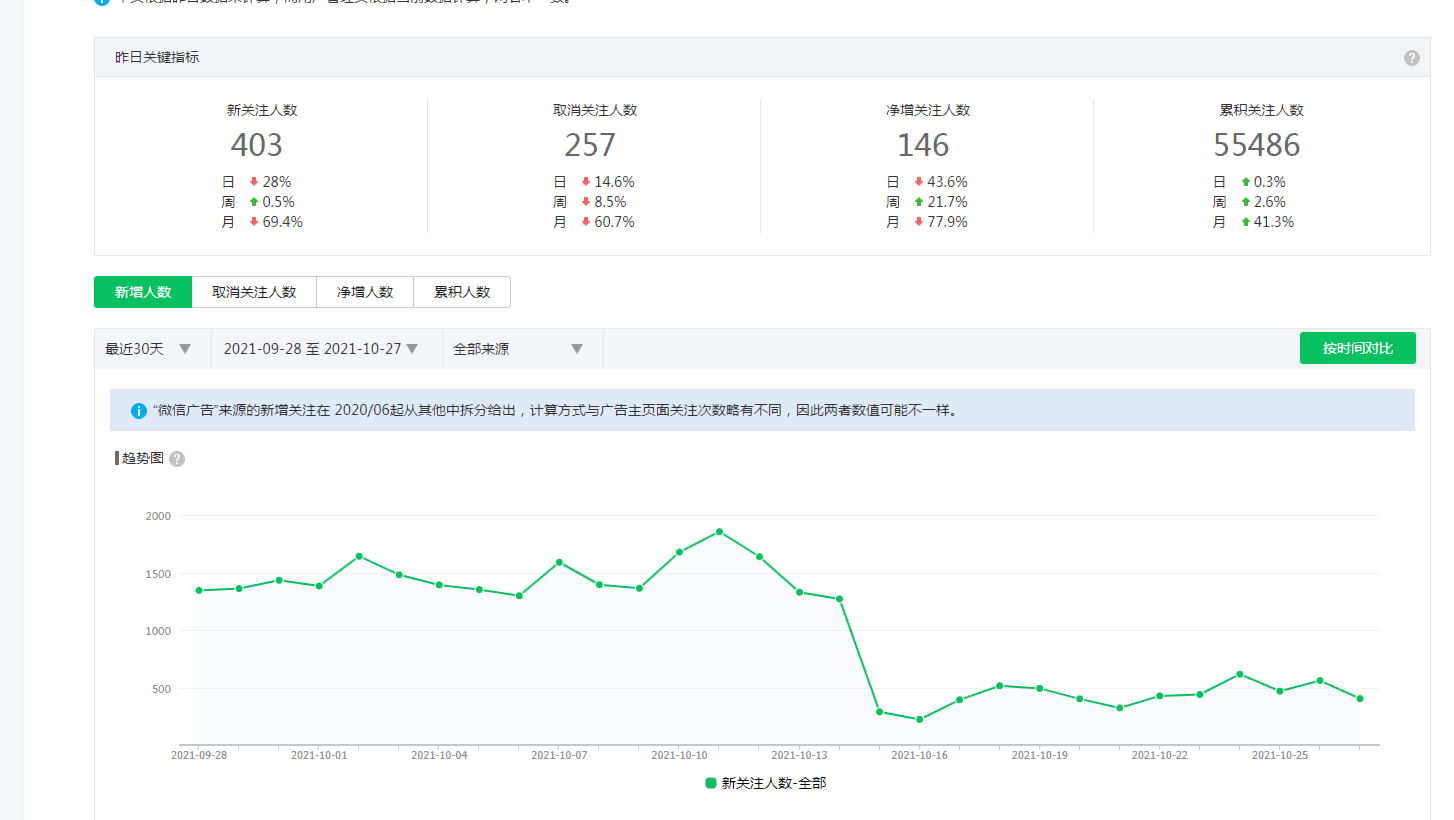Open the 最近30天 time range dropdown
The height and width of the screenshot is (820, 1454).
click(152, 349)
